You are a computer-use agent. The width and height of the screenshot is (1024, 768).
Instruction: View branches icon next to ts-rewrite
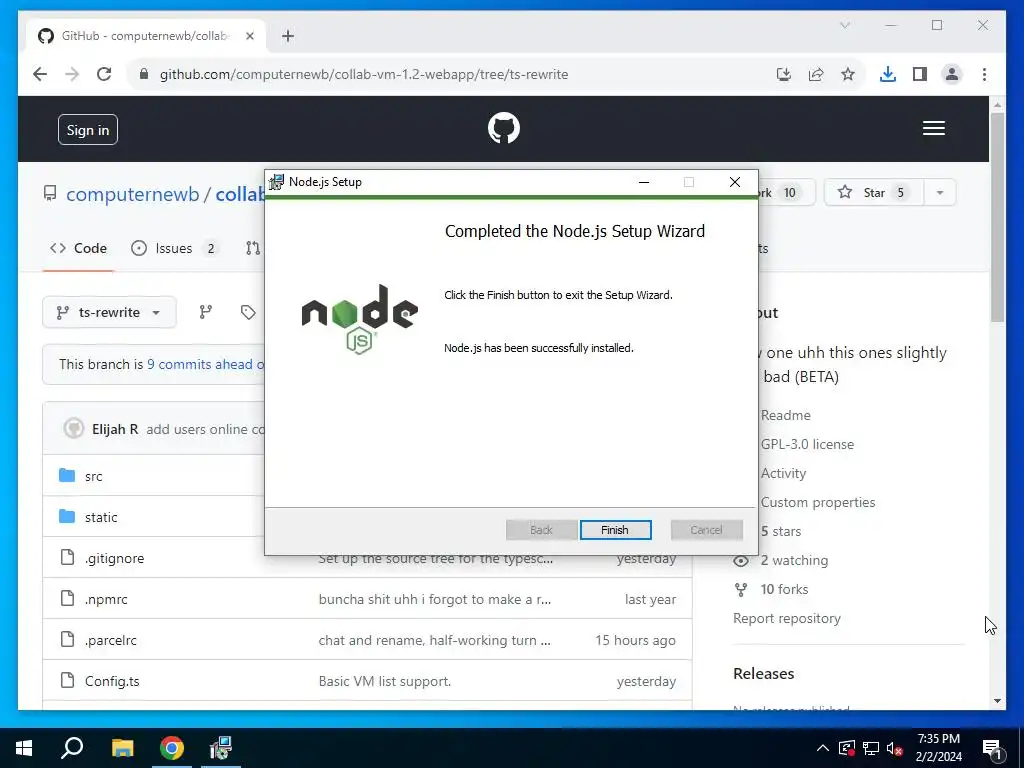(206, 312)
